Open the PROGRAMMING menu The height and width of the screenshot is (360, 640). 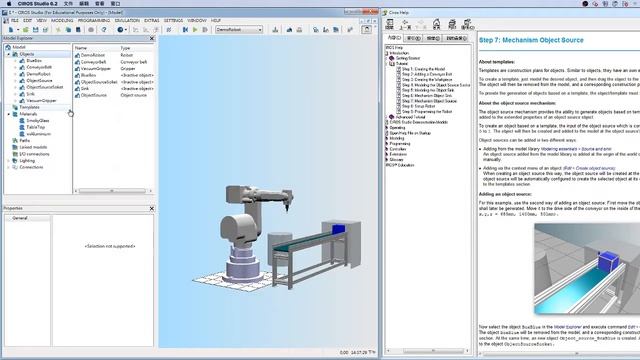point(94,20)
